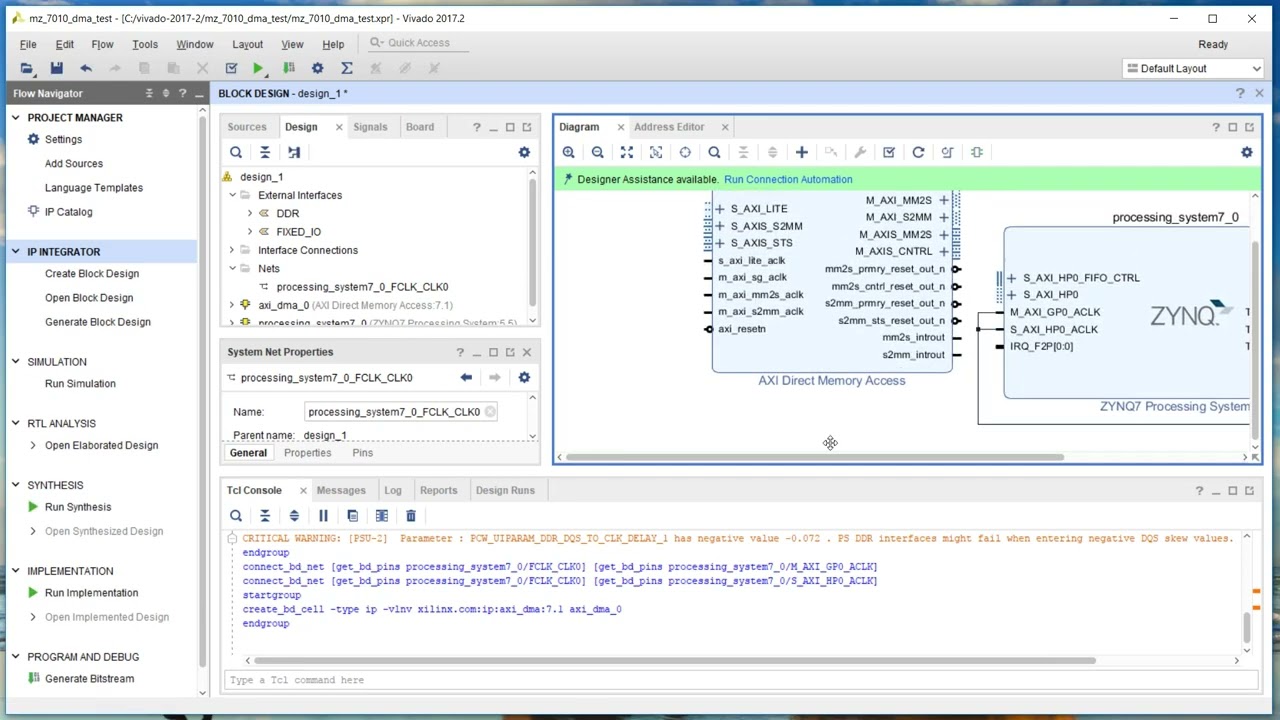Zoom out on the block diagram
This screenshot has width=1280, height=720.
[x=597, y=152]
